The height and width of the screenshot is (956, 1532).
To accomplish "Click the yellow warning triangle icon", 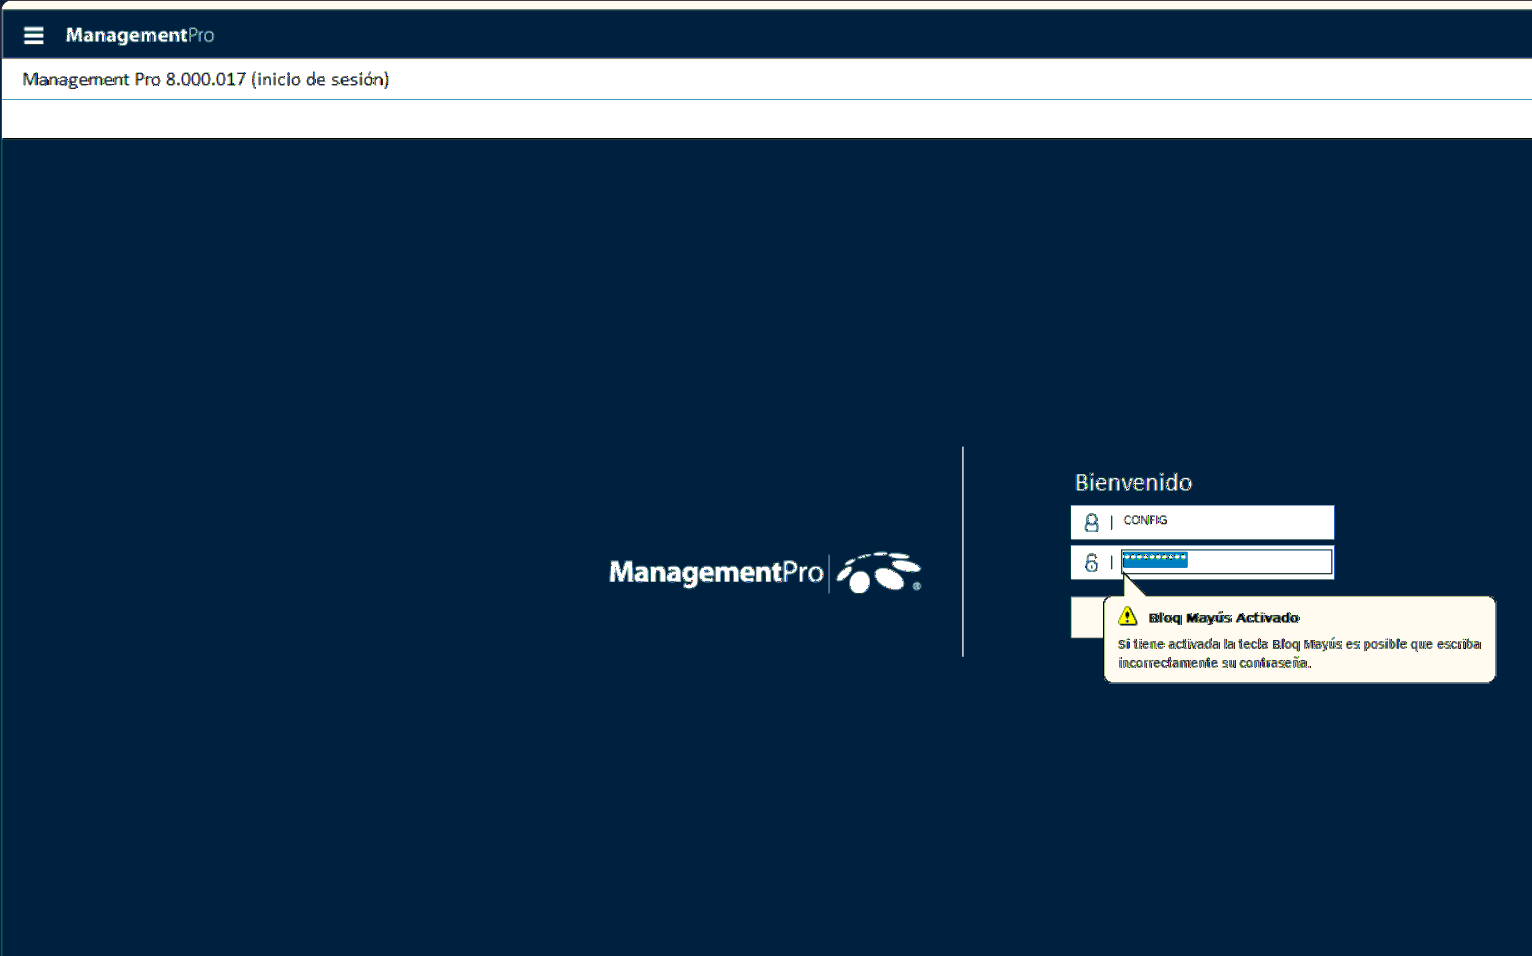I will click(1128, 616).
